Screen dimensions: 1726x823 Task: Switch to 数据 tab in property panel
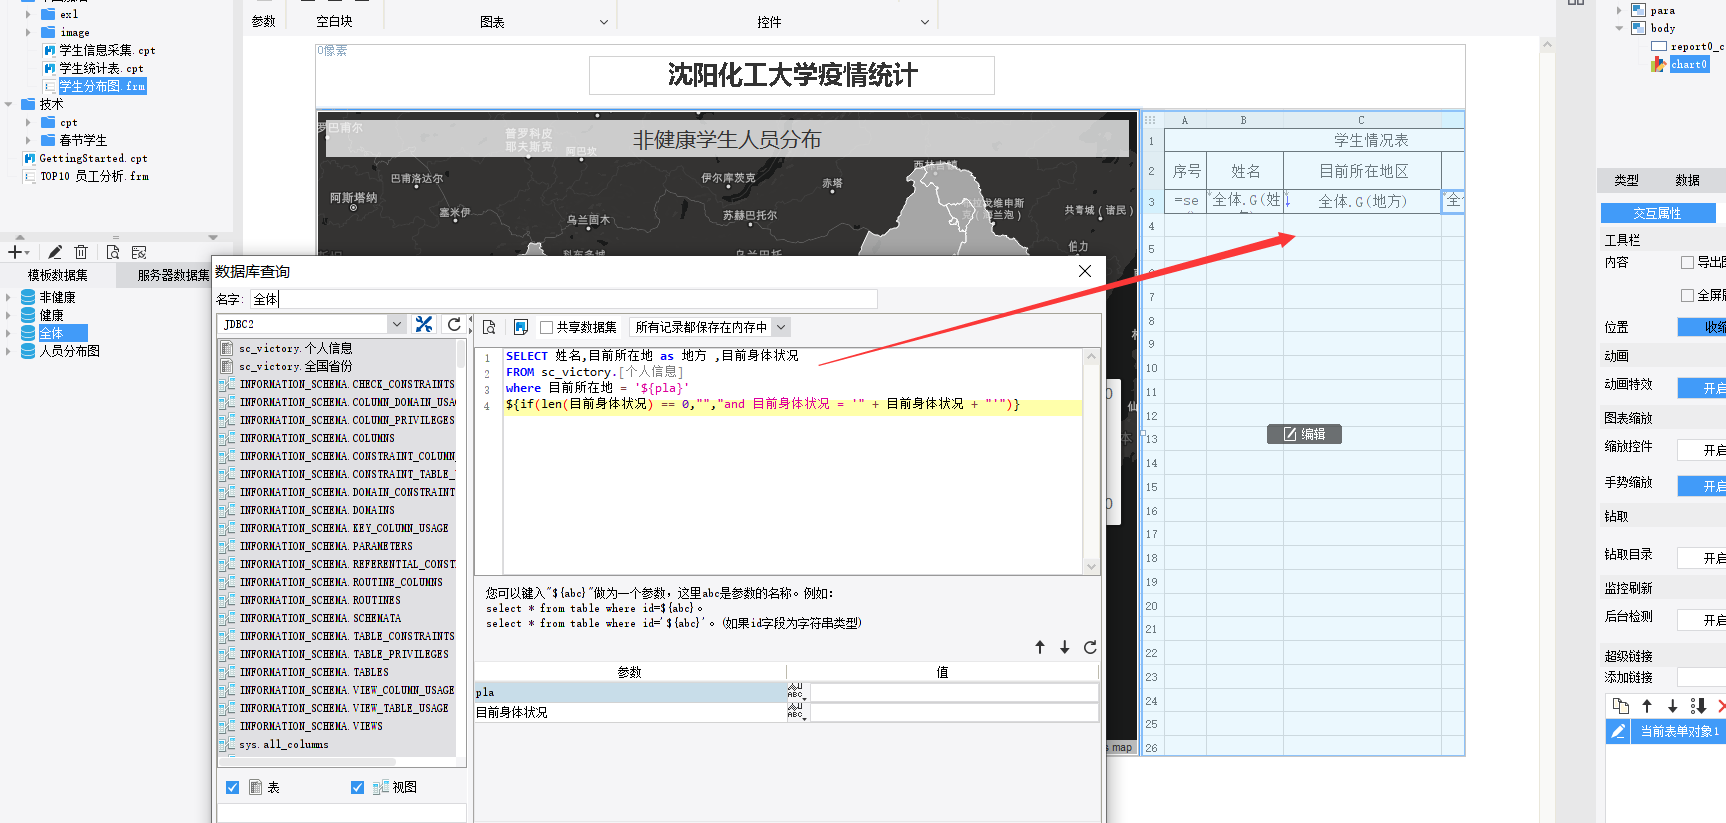[x=1688, y=180]
